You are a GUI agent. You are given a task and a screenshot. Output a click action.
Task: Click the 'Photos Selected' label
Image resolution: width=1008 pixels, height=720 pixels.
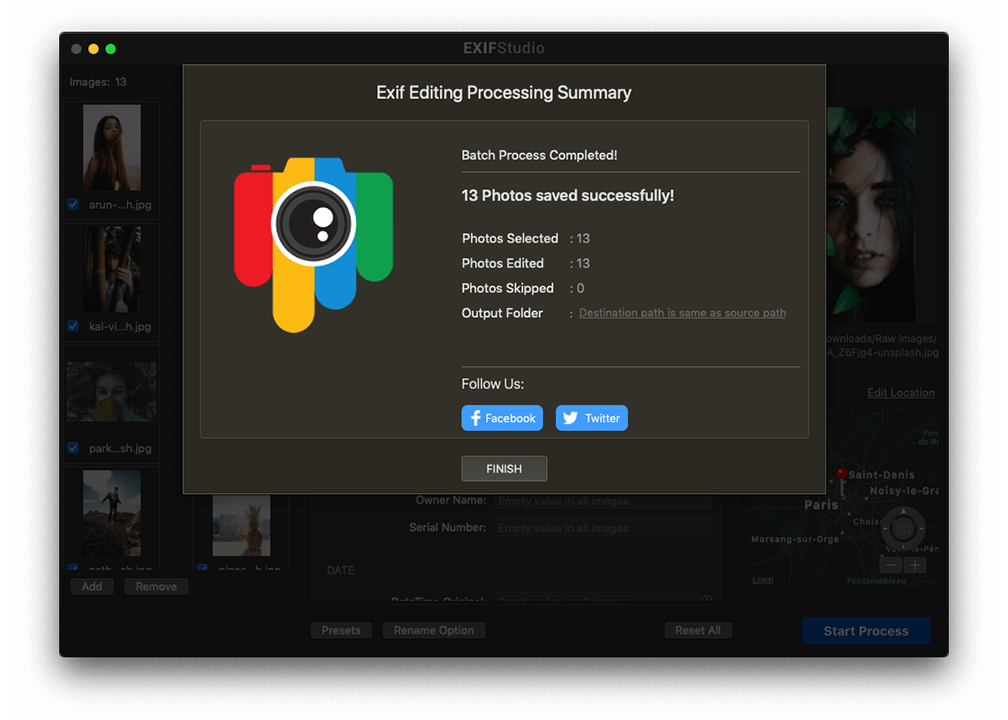click(x=510, y=238)
